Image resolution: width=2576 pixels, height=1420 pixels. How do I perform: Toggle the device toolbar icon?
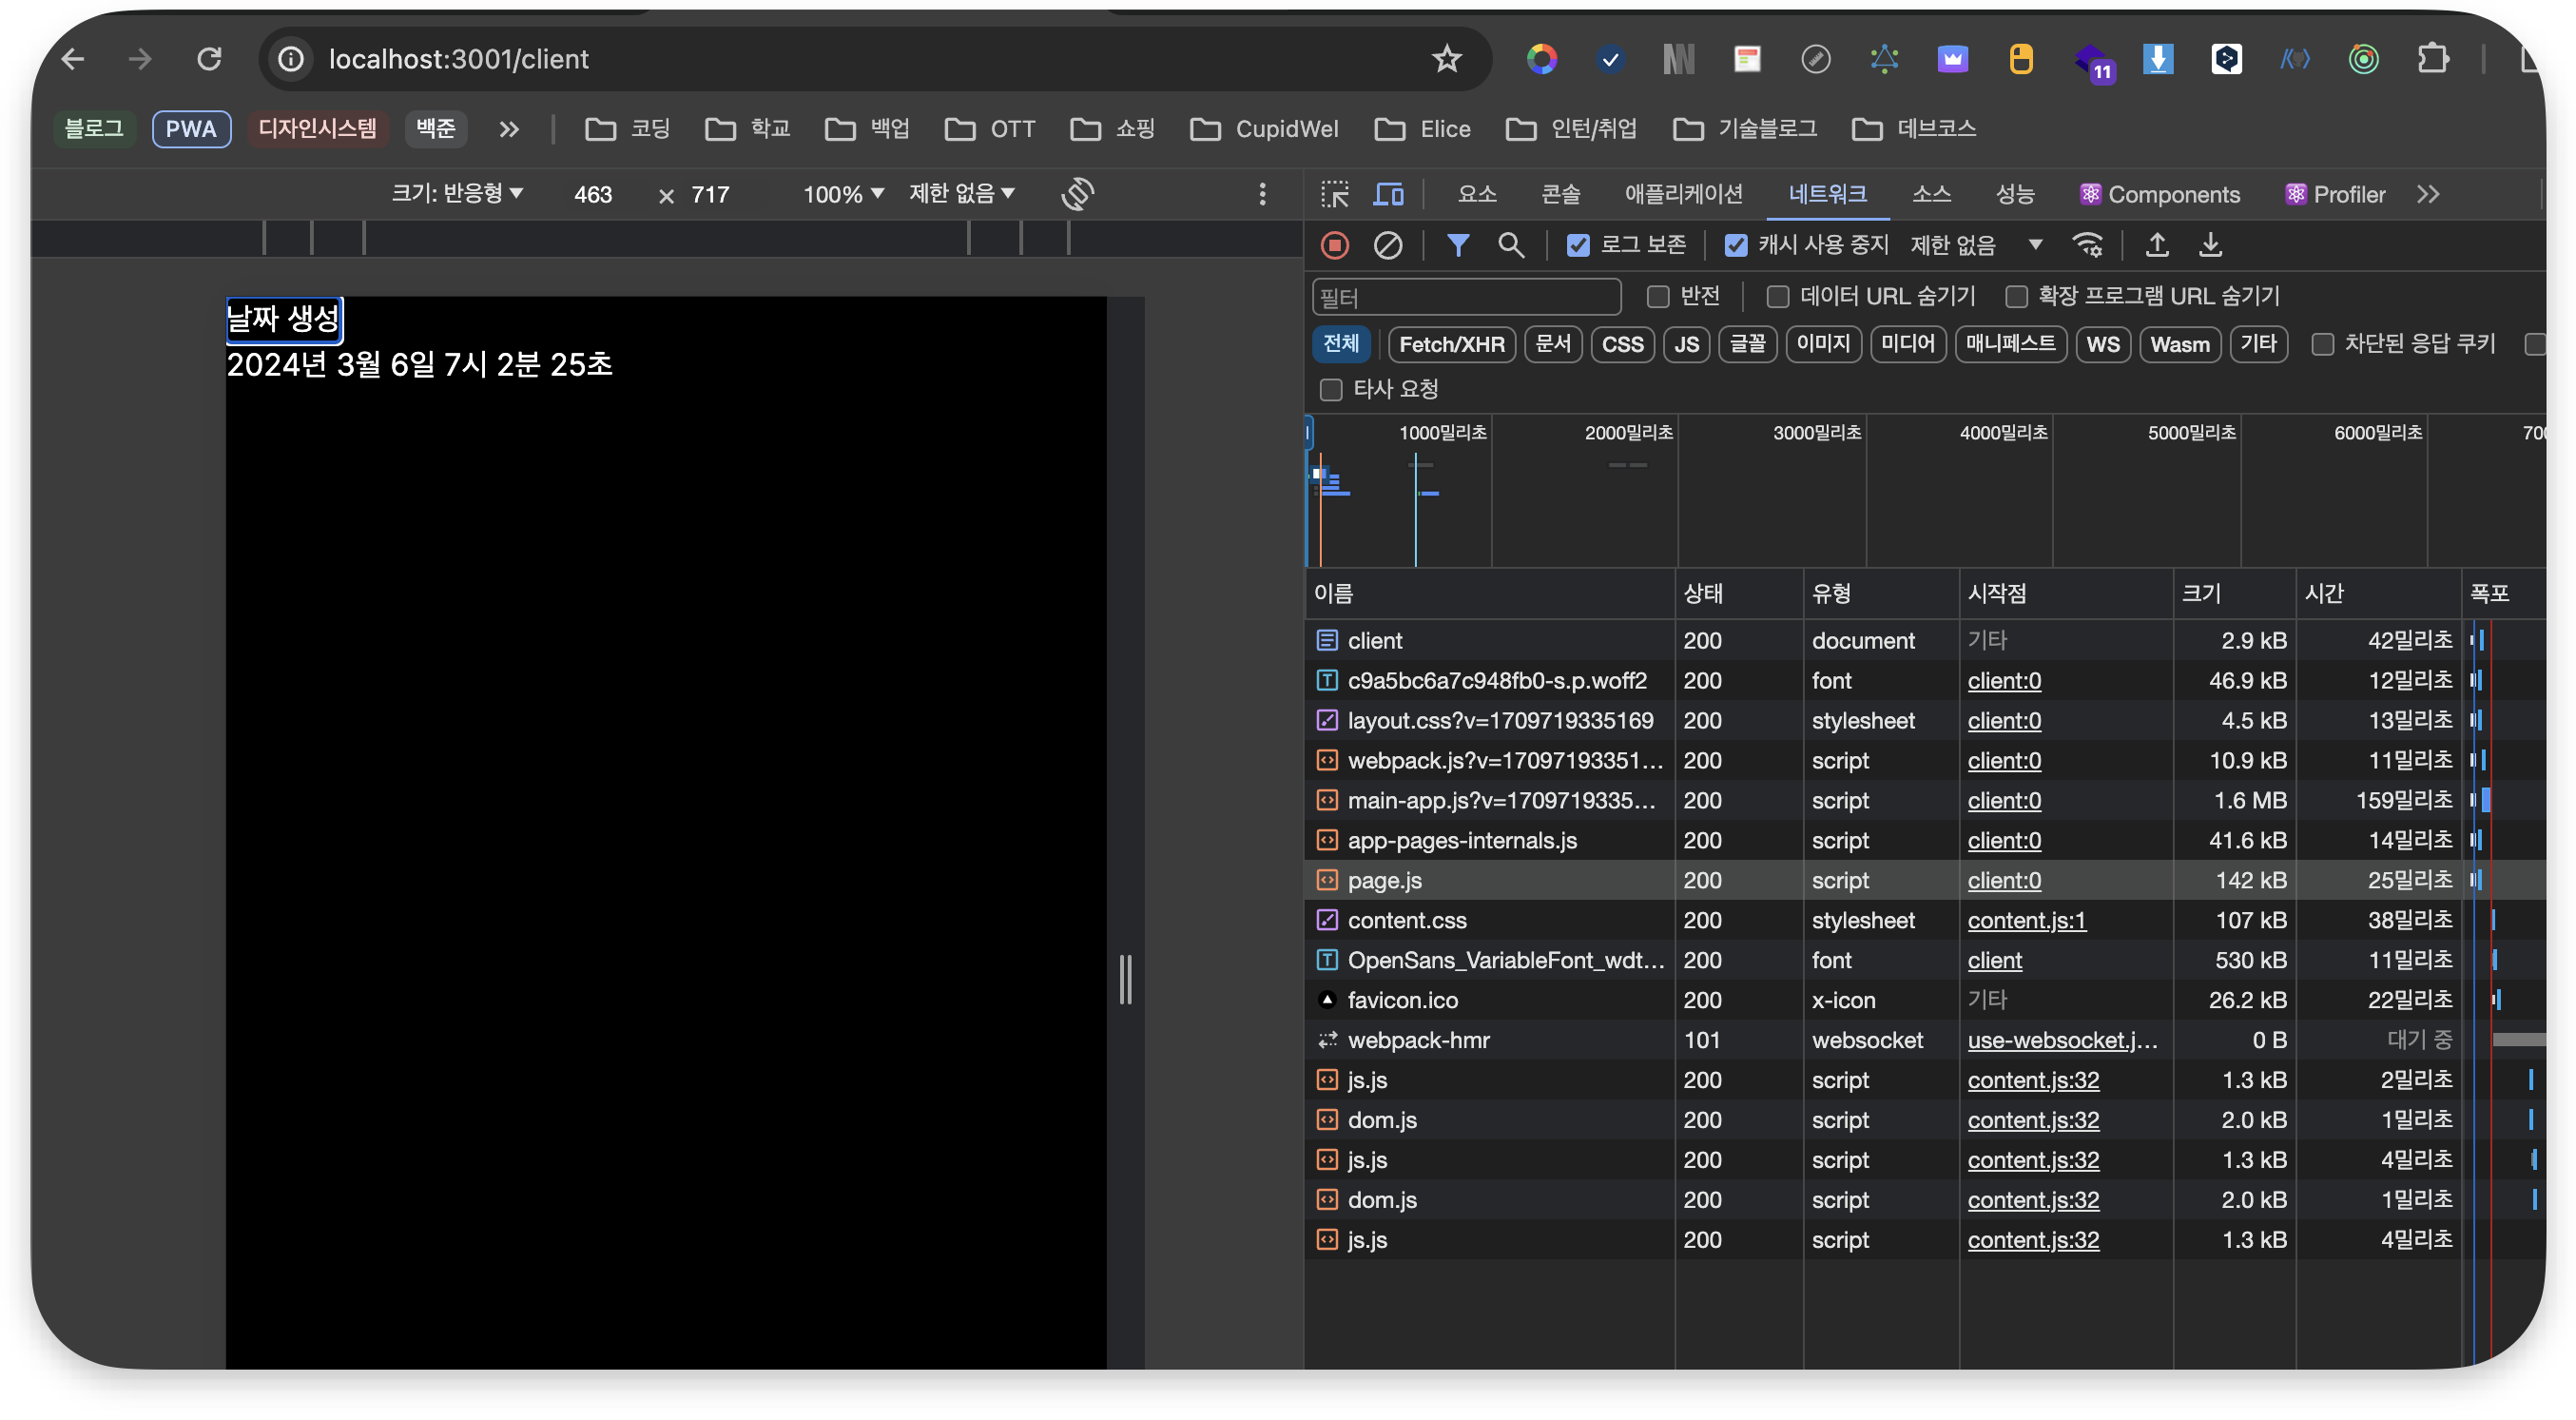1388,194
